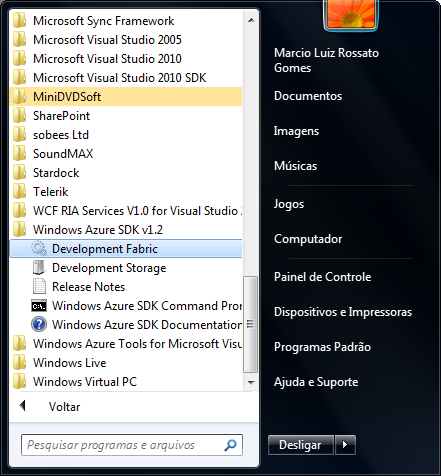Open the Documentos link

coord(308,96)
